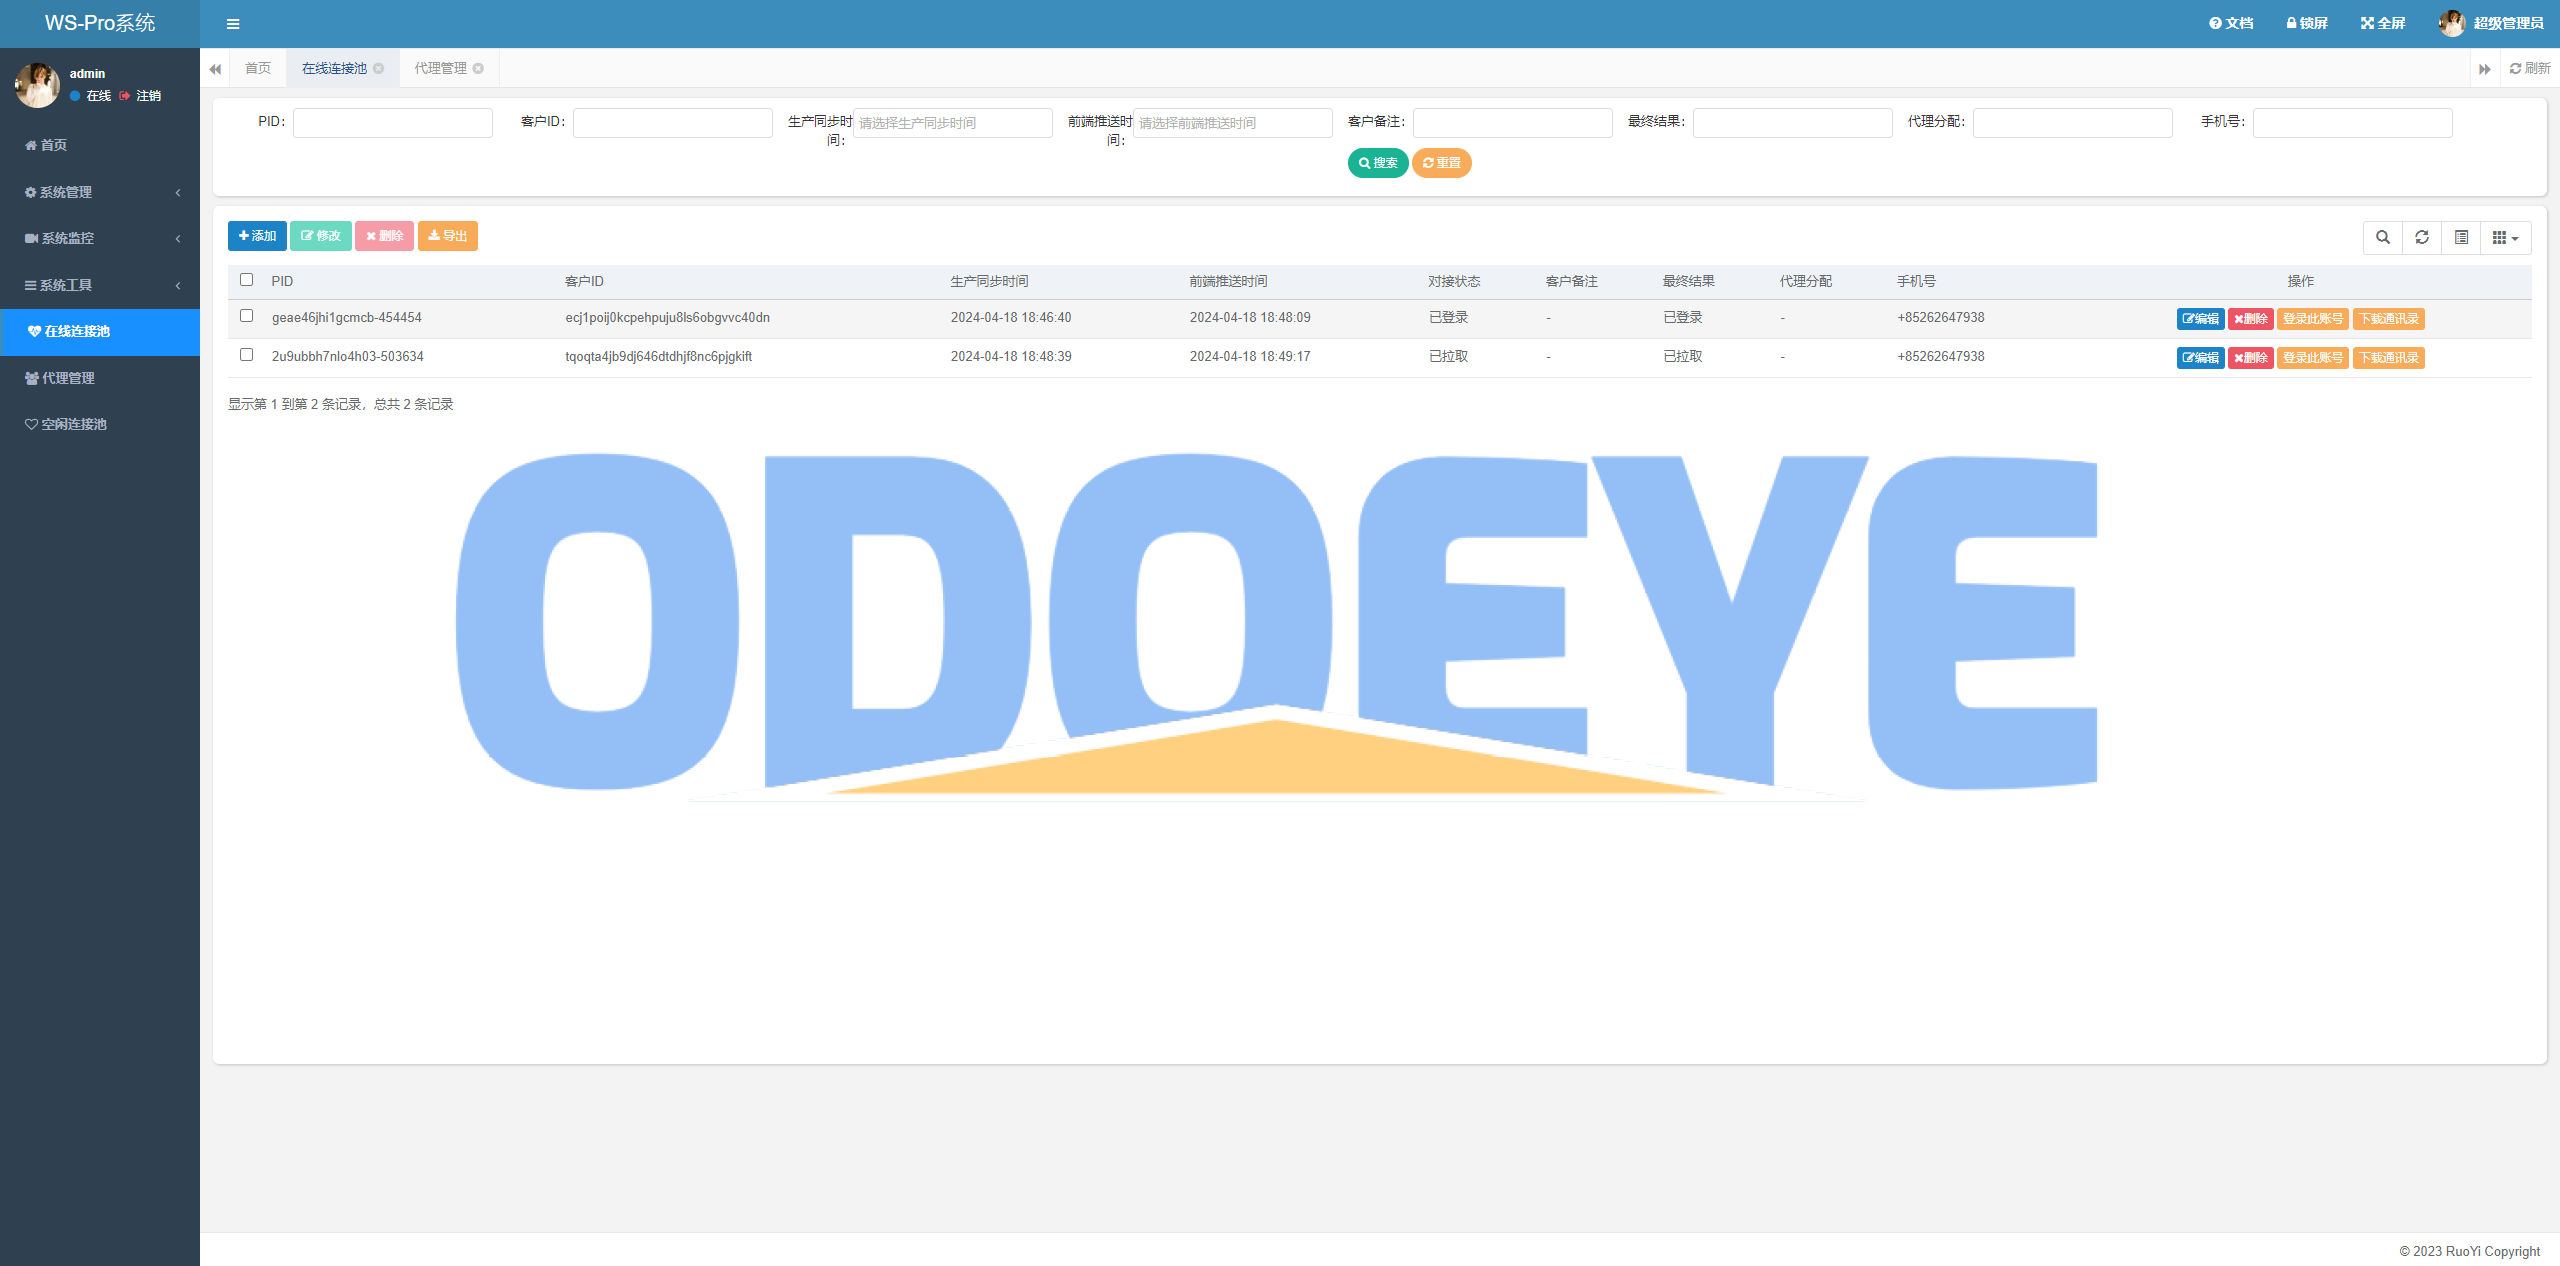Click the 修改 edit toolbar button
The height and width of the screenshot is (1266, 2560).
tap(321, 236)
